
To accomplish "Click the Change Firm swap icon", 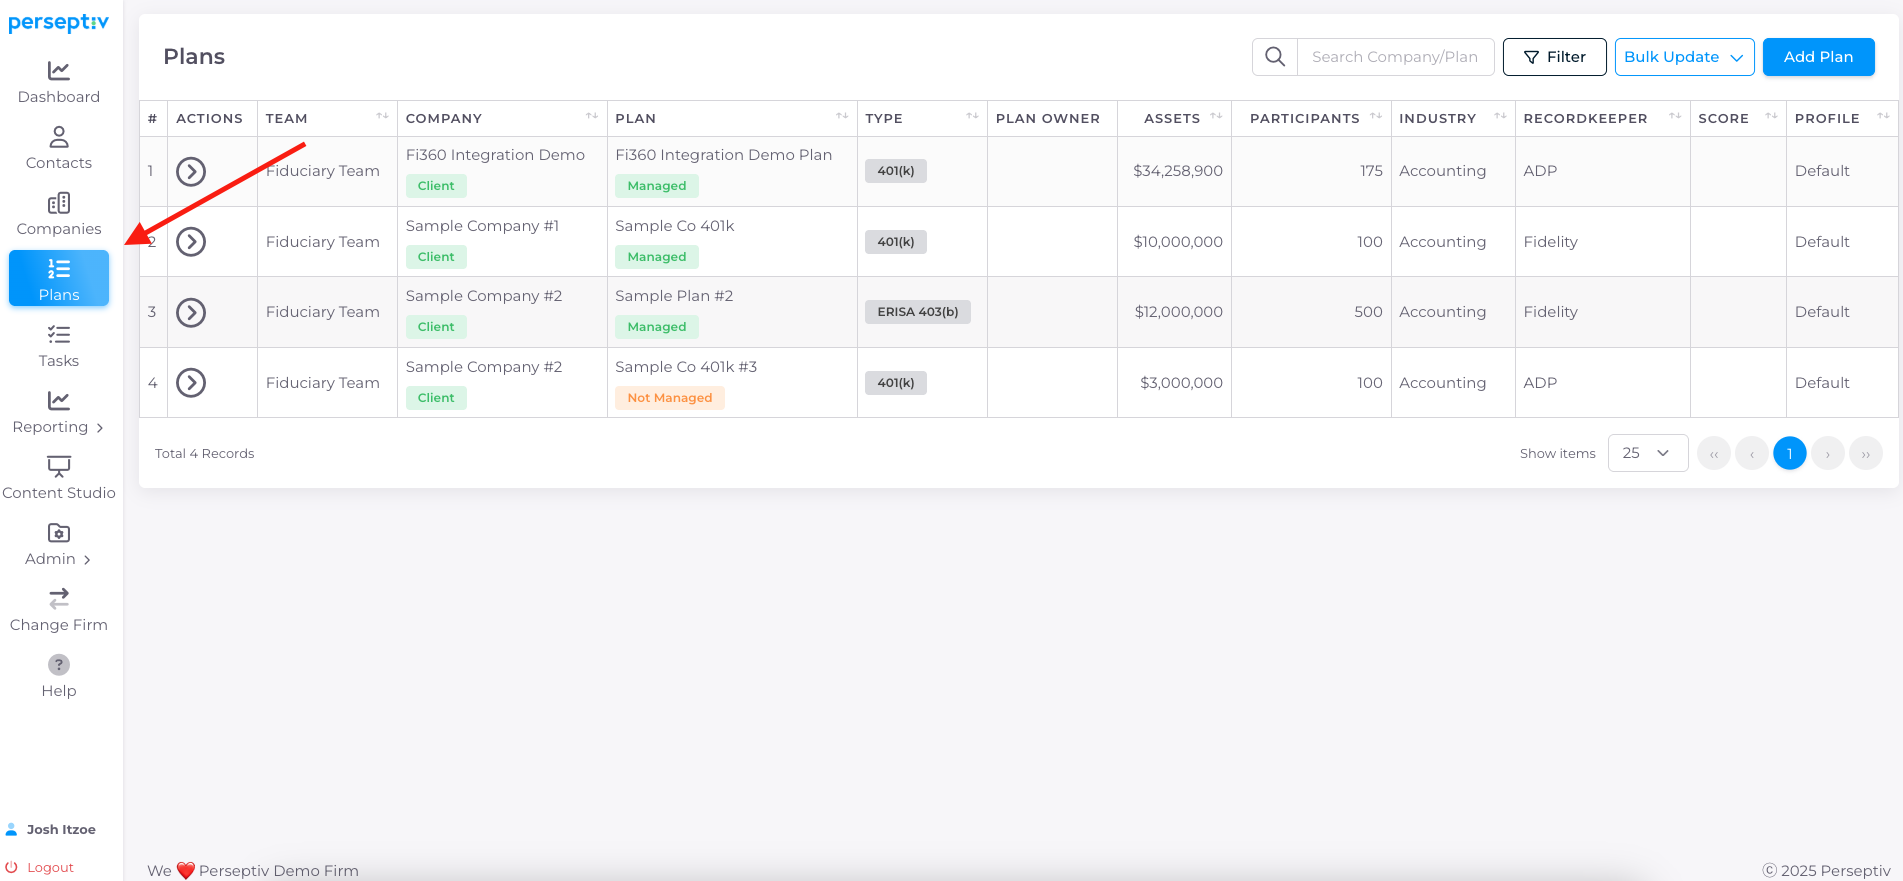I will coord(59,598).
